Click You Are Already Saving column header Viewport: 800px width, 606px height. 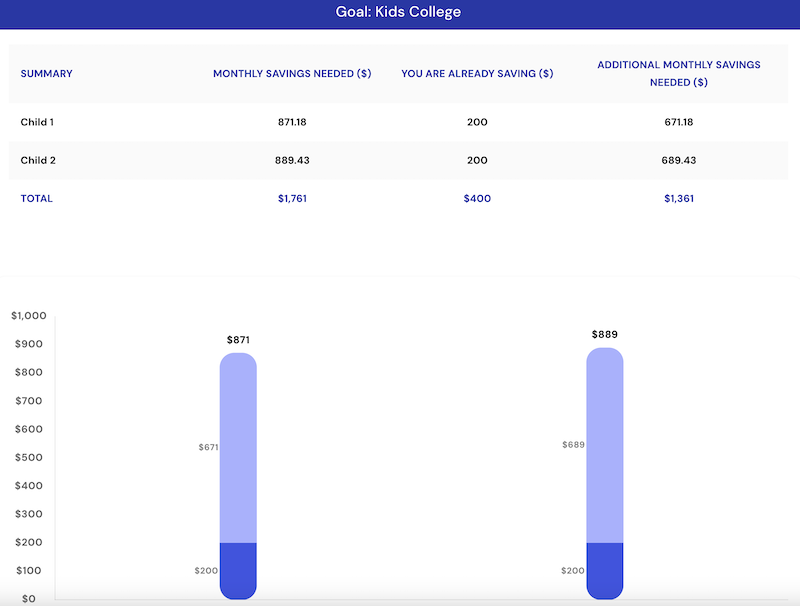pos(477,74)
